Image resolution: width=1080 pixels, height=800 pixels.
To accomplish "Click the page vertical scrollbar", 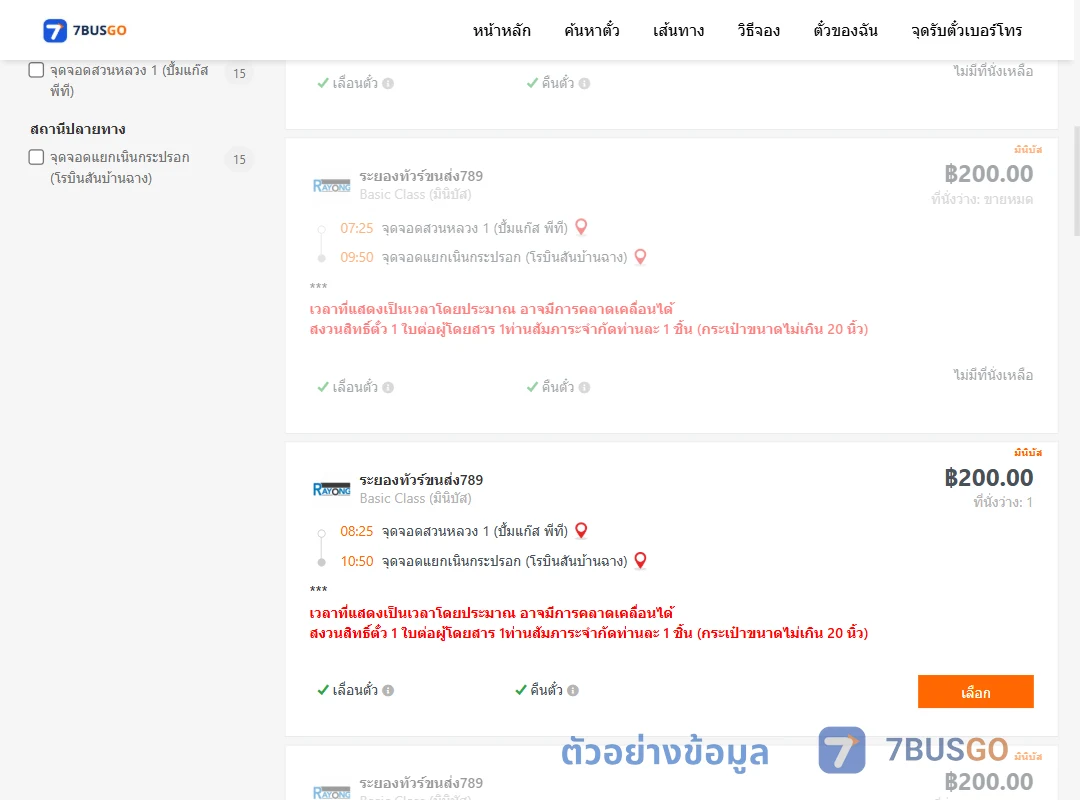I will pyautogui.click(x=1076, y=181).
